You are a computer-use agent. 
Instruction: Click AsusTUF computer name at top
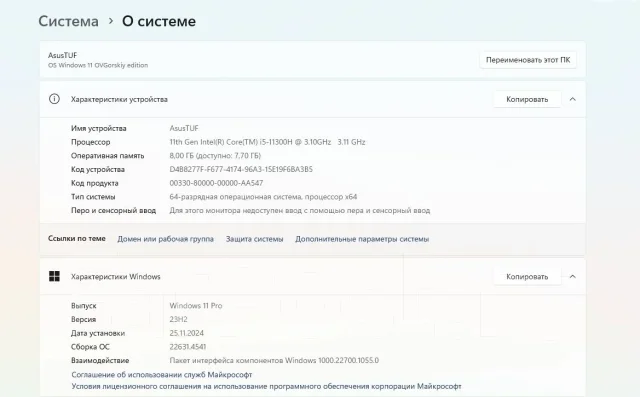tap(62, 55)
